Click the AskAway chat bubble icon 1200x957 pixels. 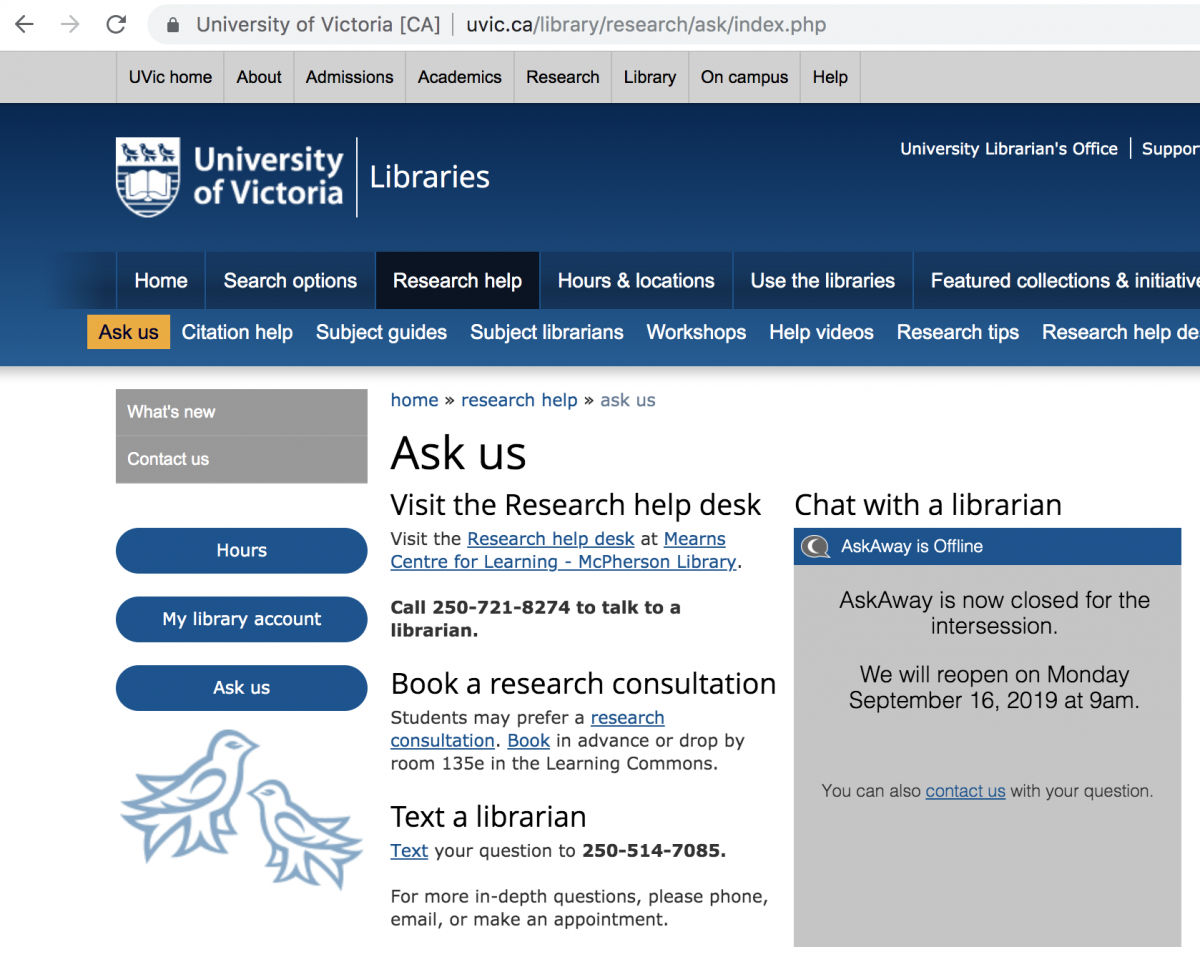click(x=816, y=546)
